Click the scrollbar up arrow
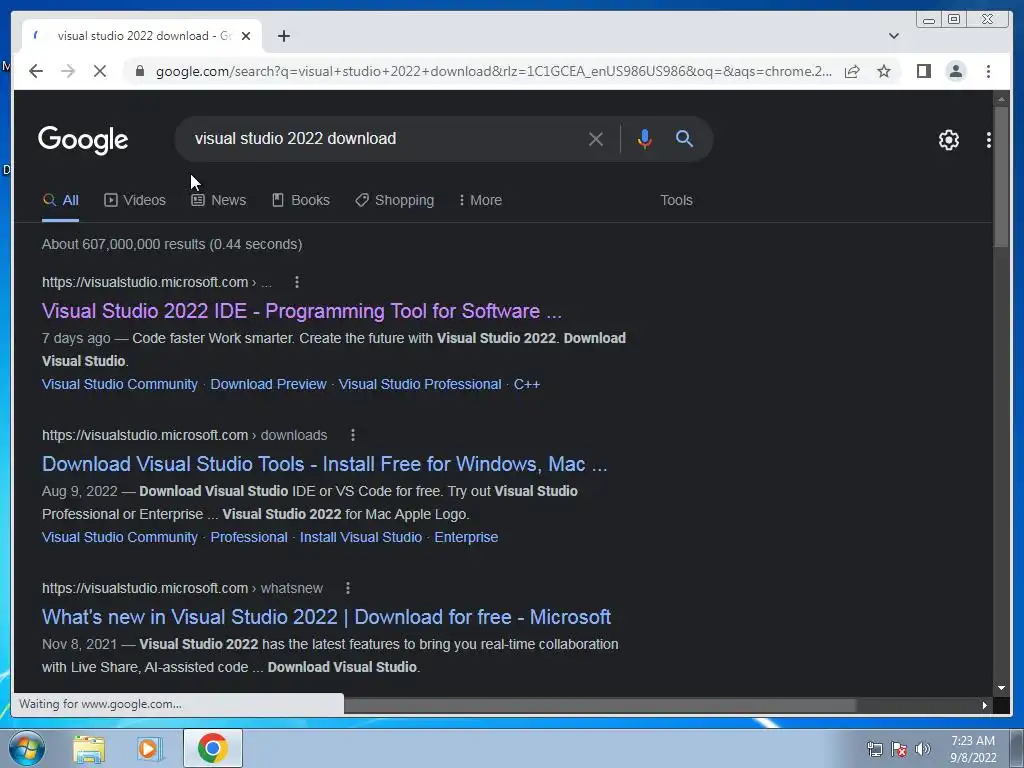1024x768 pixels. point(1001,99)
